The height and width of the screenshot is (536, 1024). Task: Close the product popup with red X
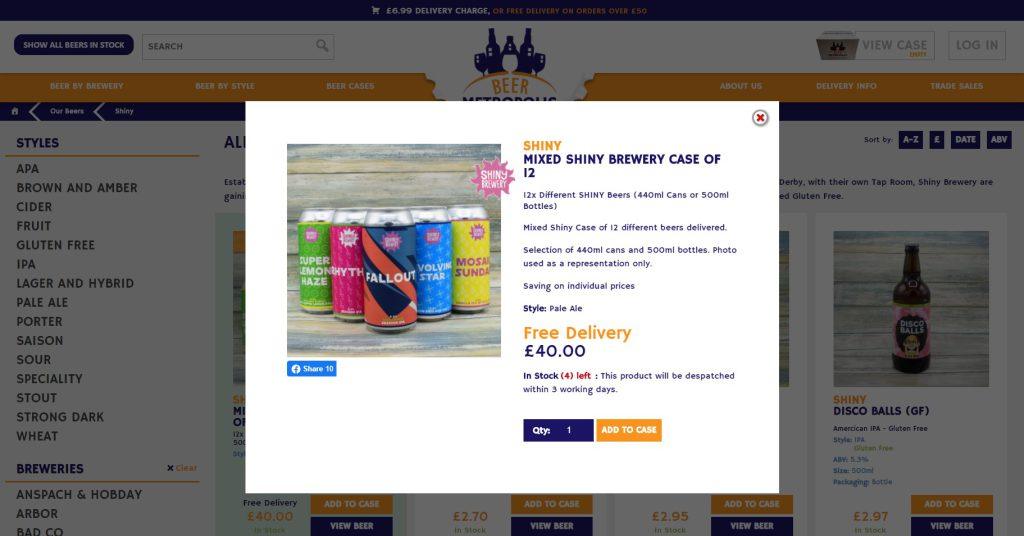pos(760,118)
